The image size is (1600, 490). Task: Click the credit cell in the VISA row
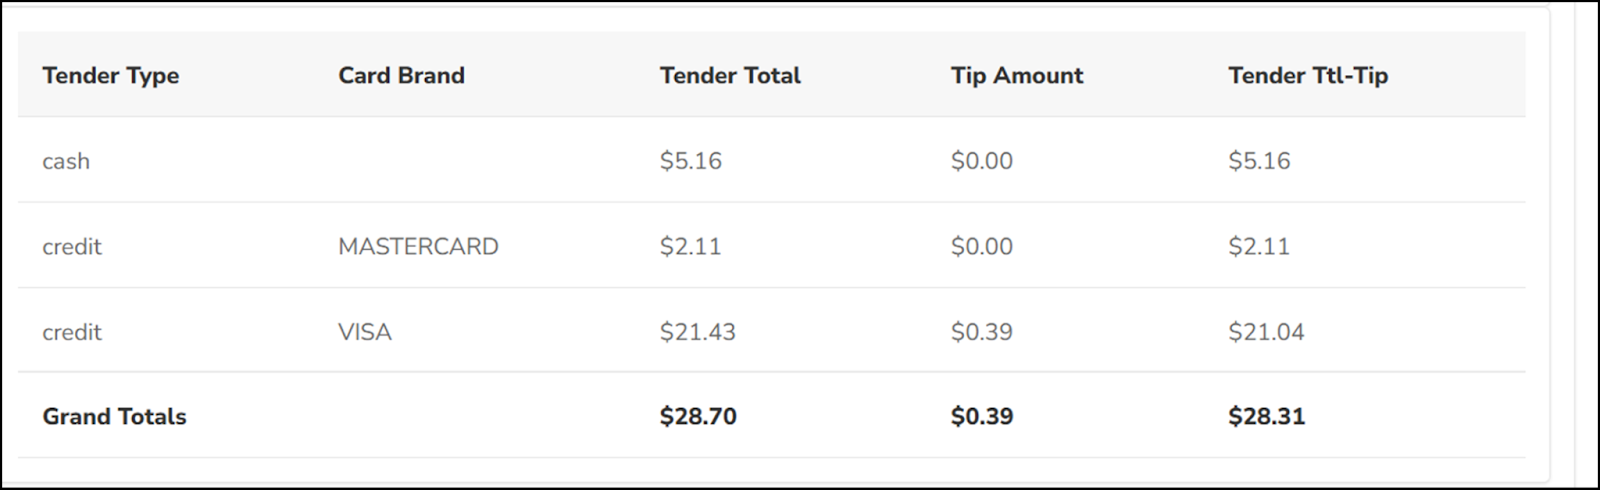[72, 332]
